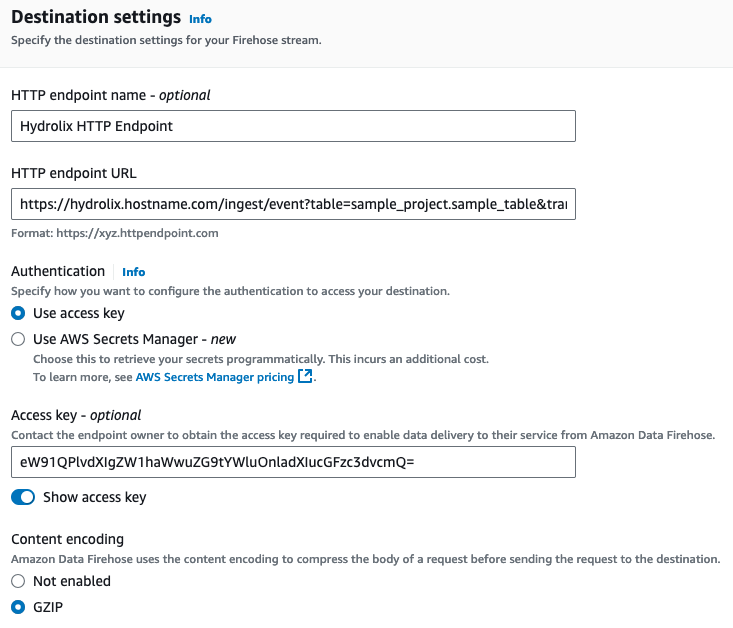Toggle the Show access key switch
This screenshot has width=733, height=628.
point(23,497)
